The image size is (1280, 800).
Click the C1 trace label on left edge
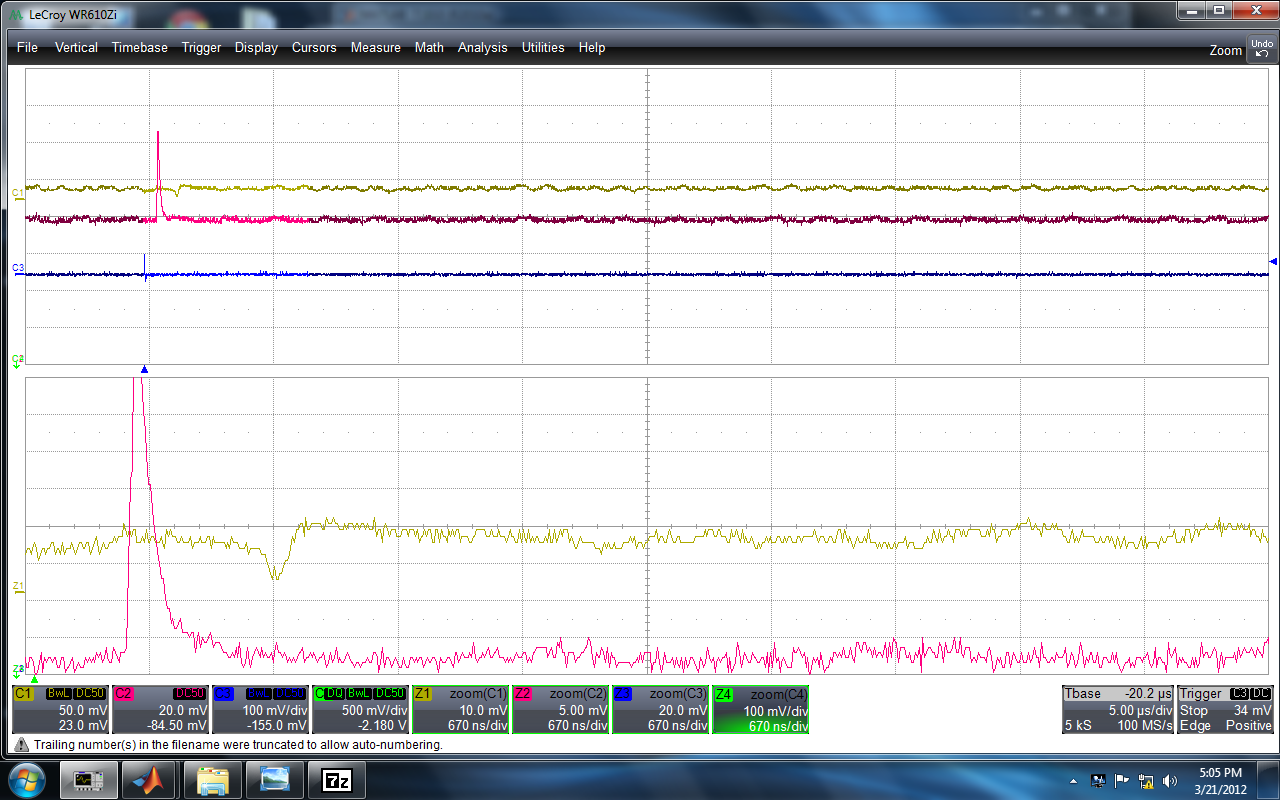pyautogui.click(x=17, y=192)
